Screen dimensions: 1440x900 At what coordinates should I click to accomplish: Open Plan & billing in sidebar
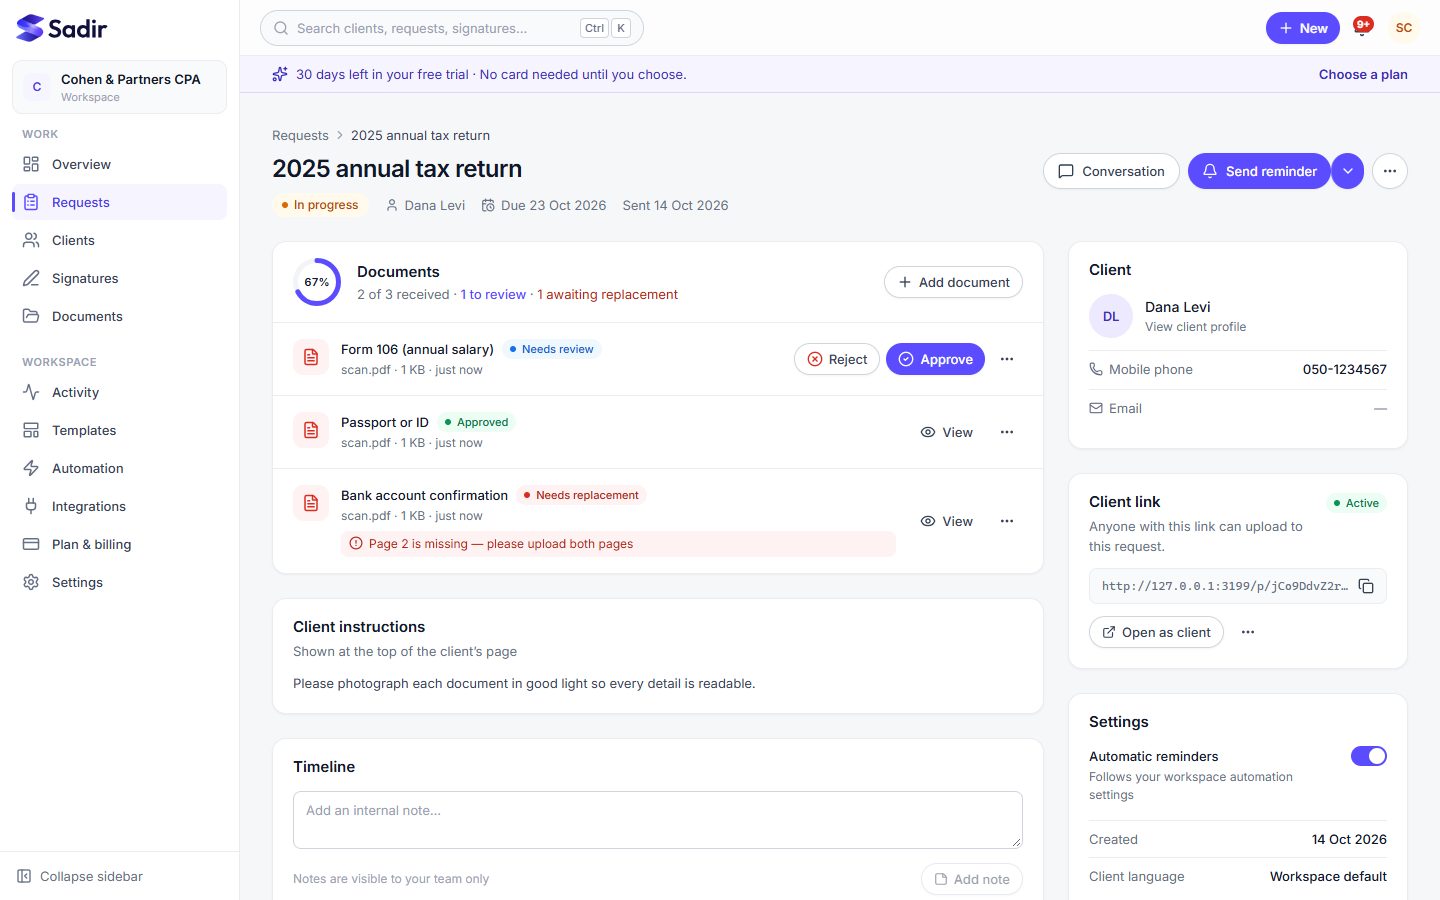click(119, 544)
